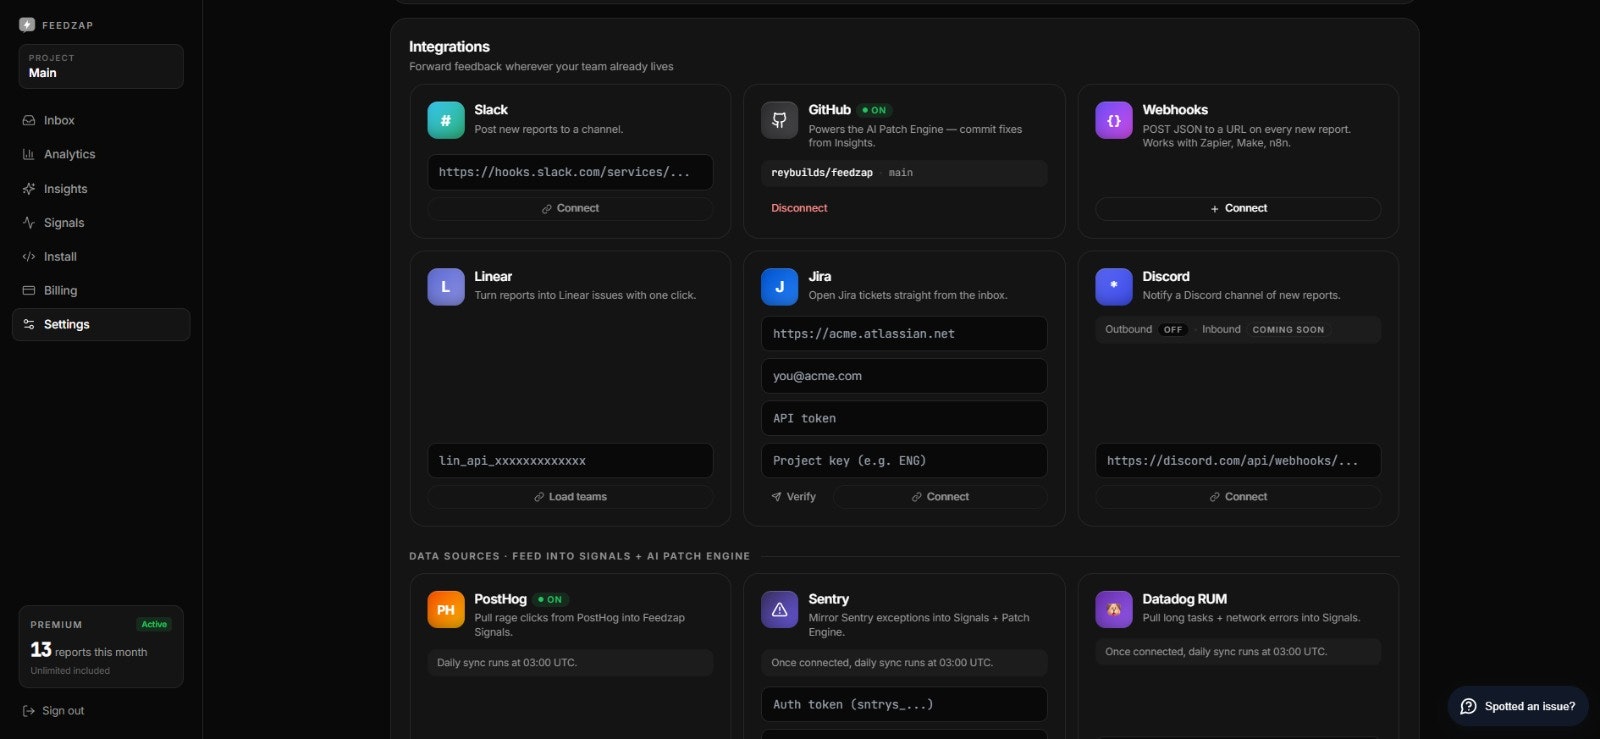This screenshot has width=1600, height=739.
Task: Click Load teams for Linear
Action: 570,497
